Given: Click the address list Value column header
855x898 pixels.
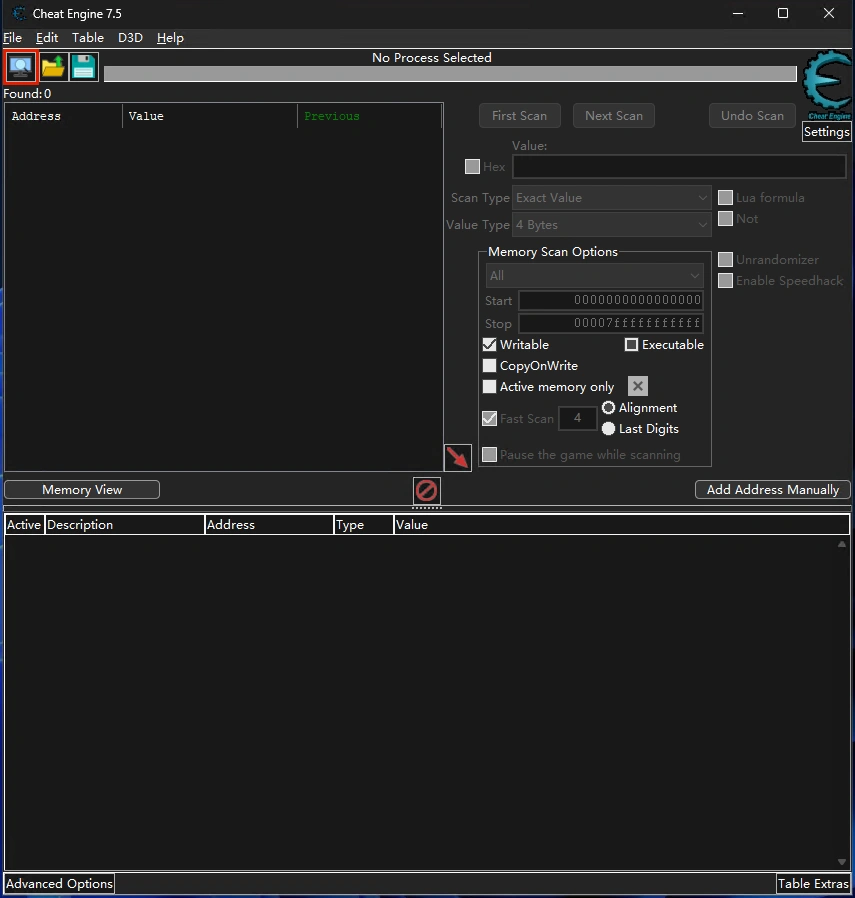Looking at the screenshot, I should [x=621, y=525].
